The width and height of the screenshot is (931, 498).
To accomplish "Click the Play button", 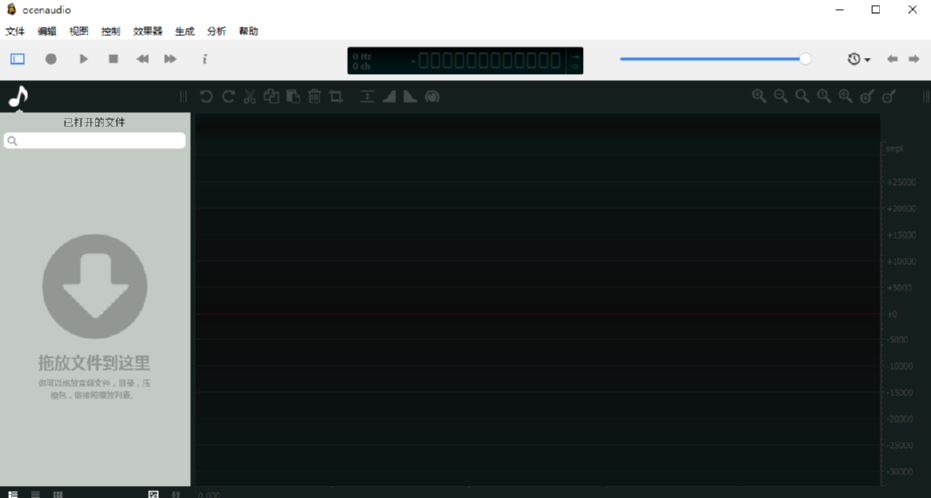I will pyautogui.click(x=83, y=59).
